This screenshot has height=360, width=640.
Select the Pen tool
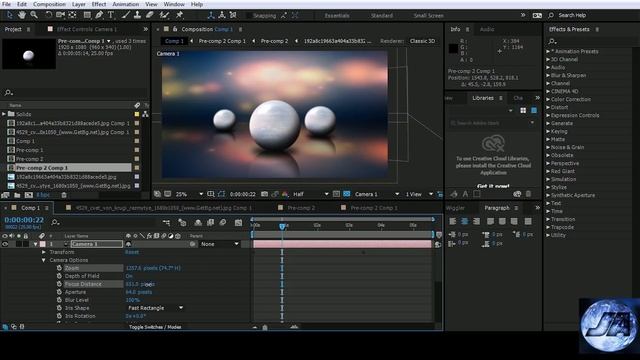click(99, 15)
